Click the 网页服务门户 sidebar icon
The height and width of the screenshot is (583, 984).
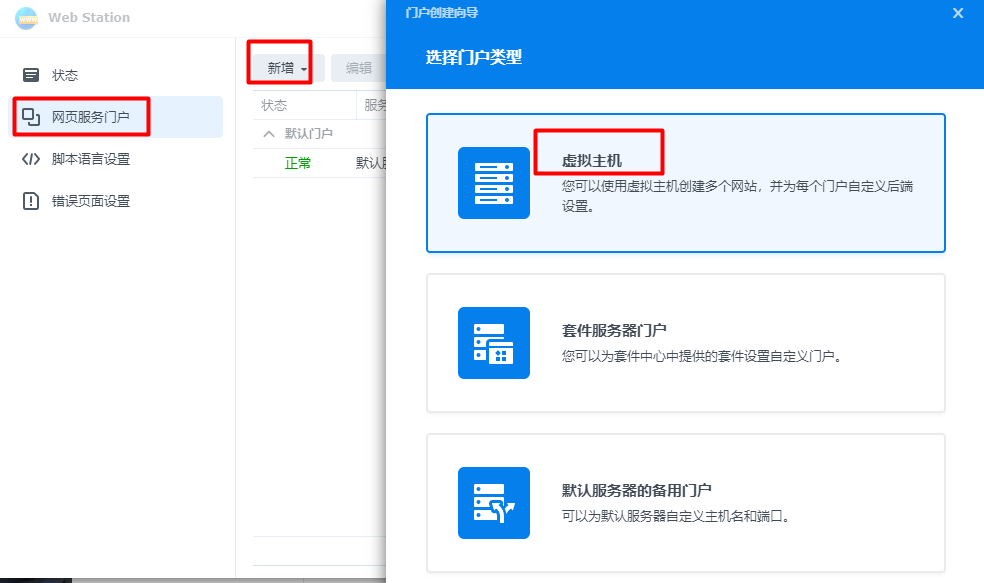(x=31, y=117)
